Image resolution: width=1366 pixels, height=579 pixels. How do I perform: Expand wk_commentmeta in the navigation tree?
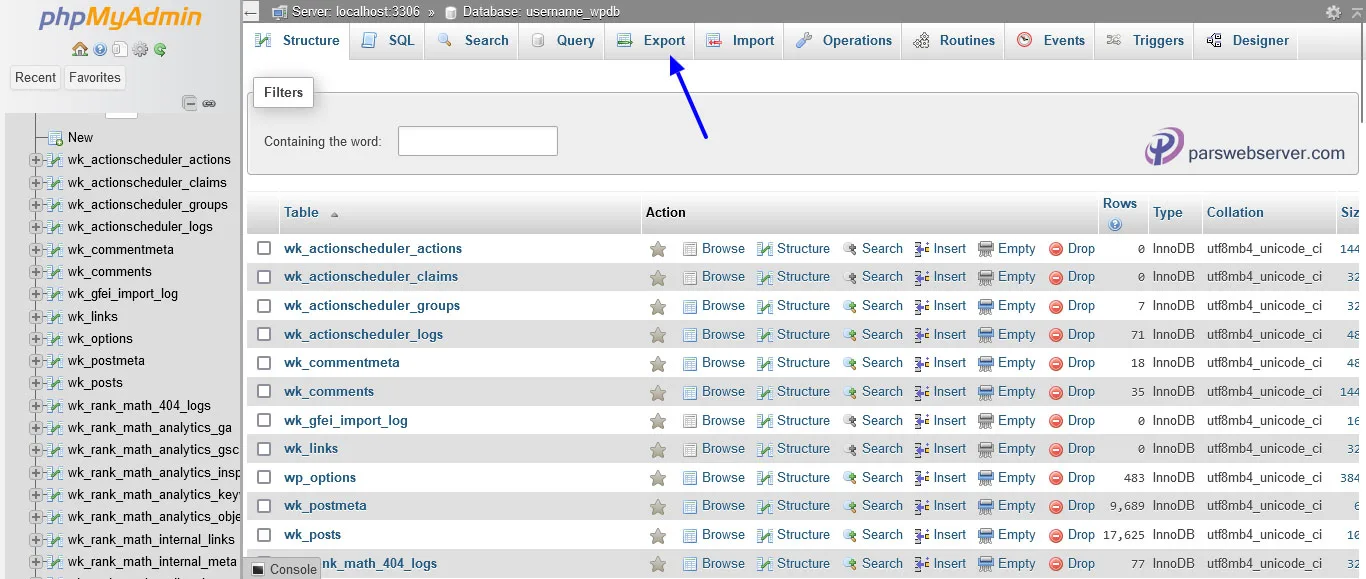pyautogui.click(x=36, y=249)
